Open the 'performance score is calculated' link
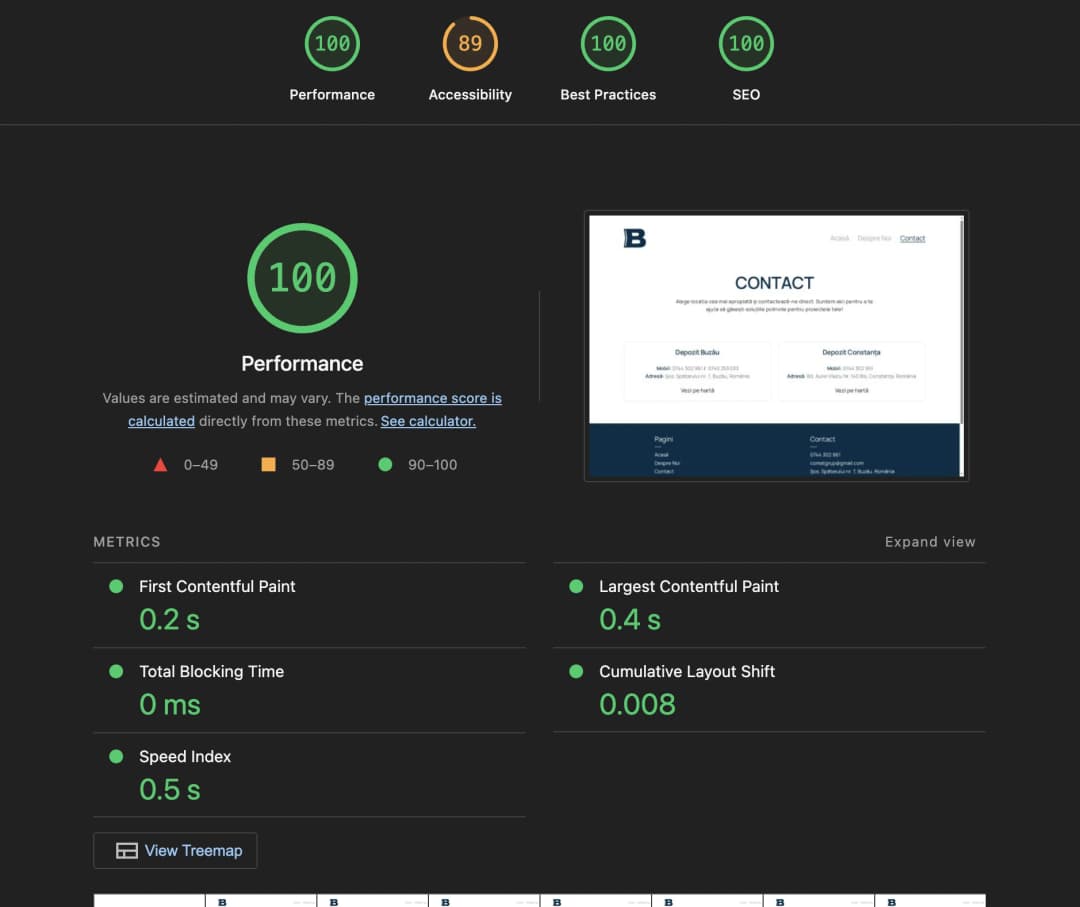Screen dimensions: 1080x907 pyautogui.click(x=432, y=398)
